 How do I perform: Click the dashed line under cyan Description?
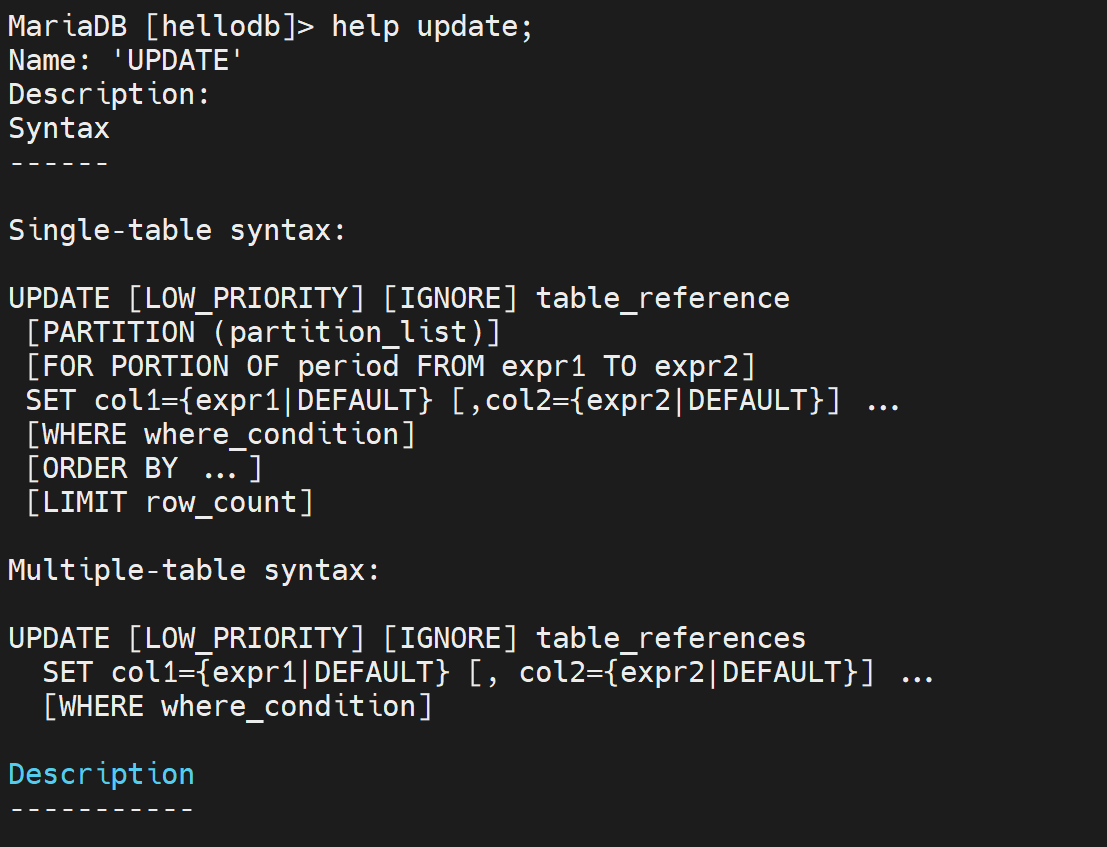101,808
